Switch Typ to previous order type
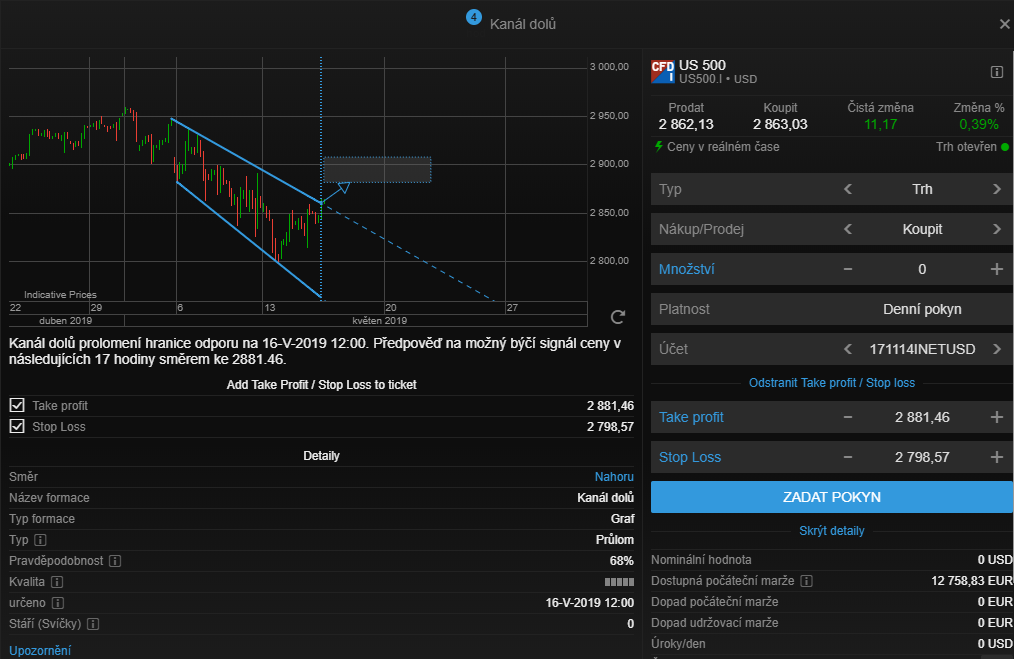 coord(848,189)
